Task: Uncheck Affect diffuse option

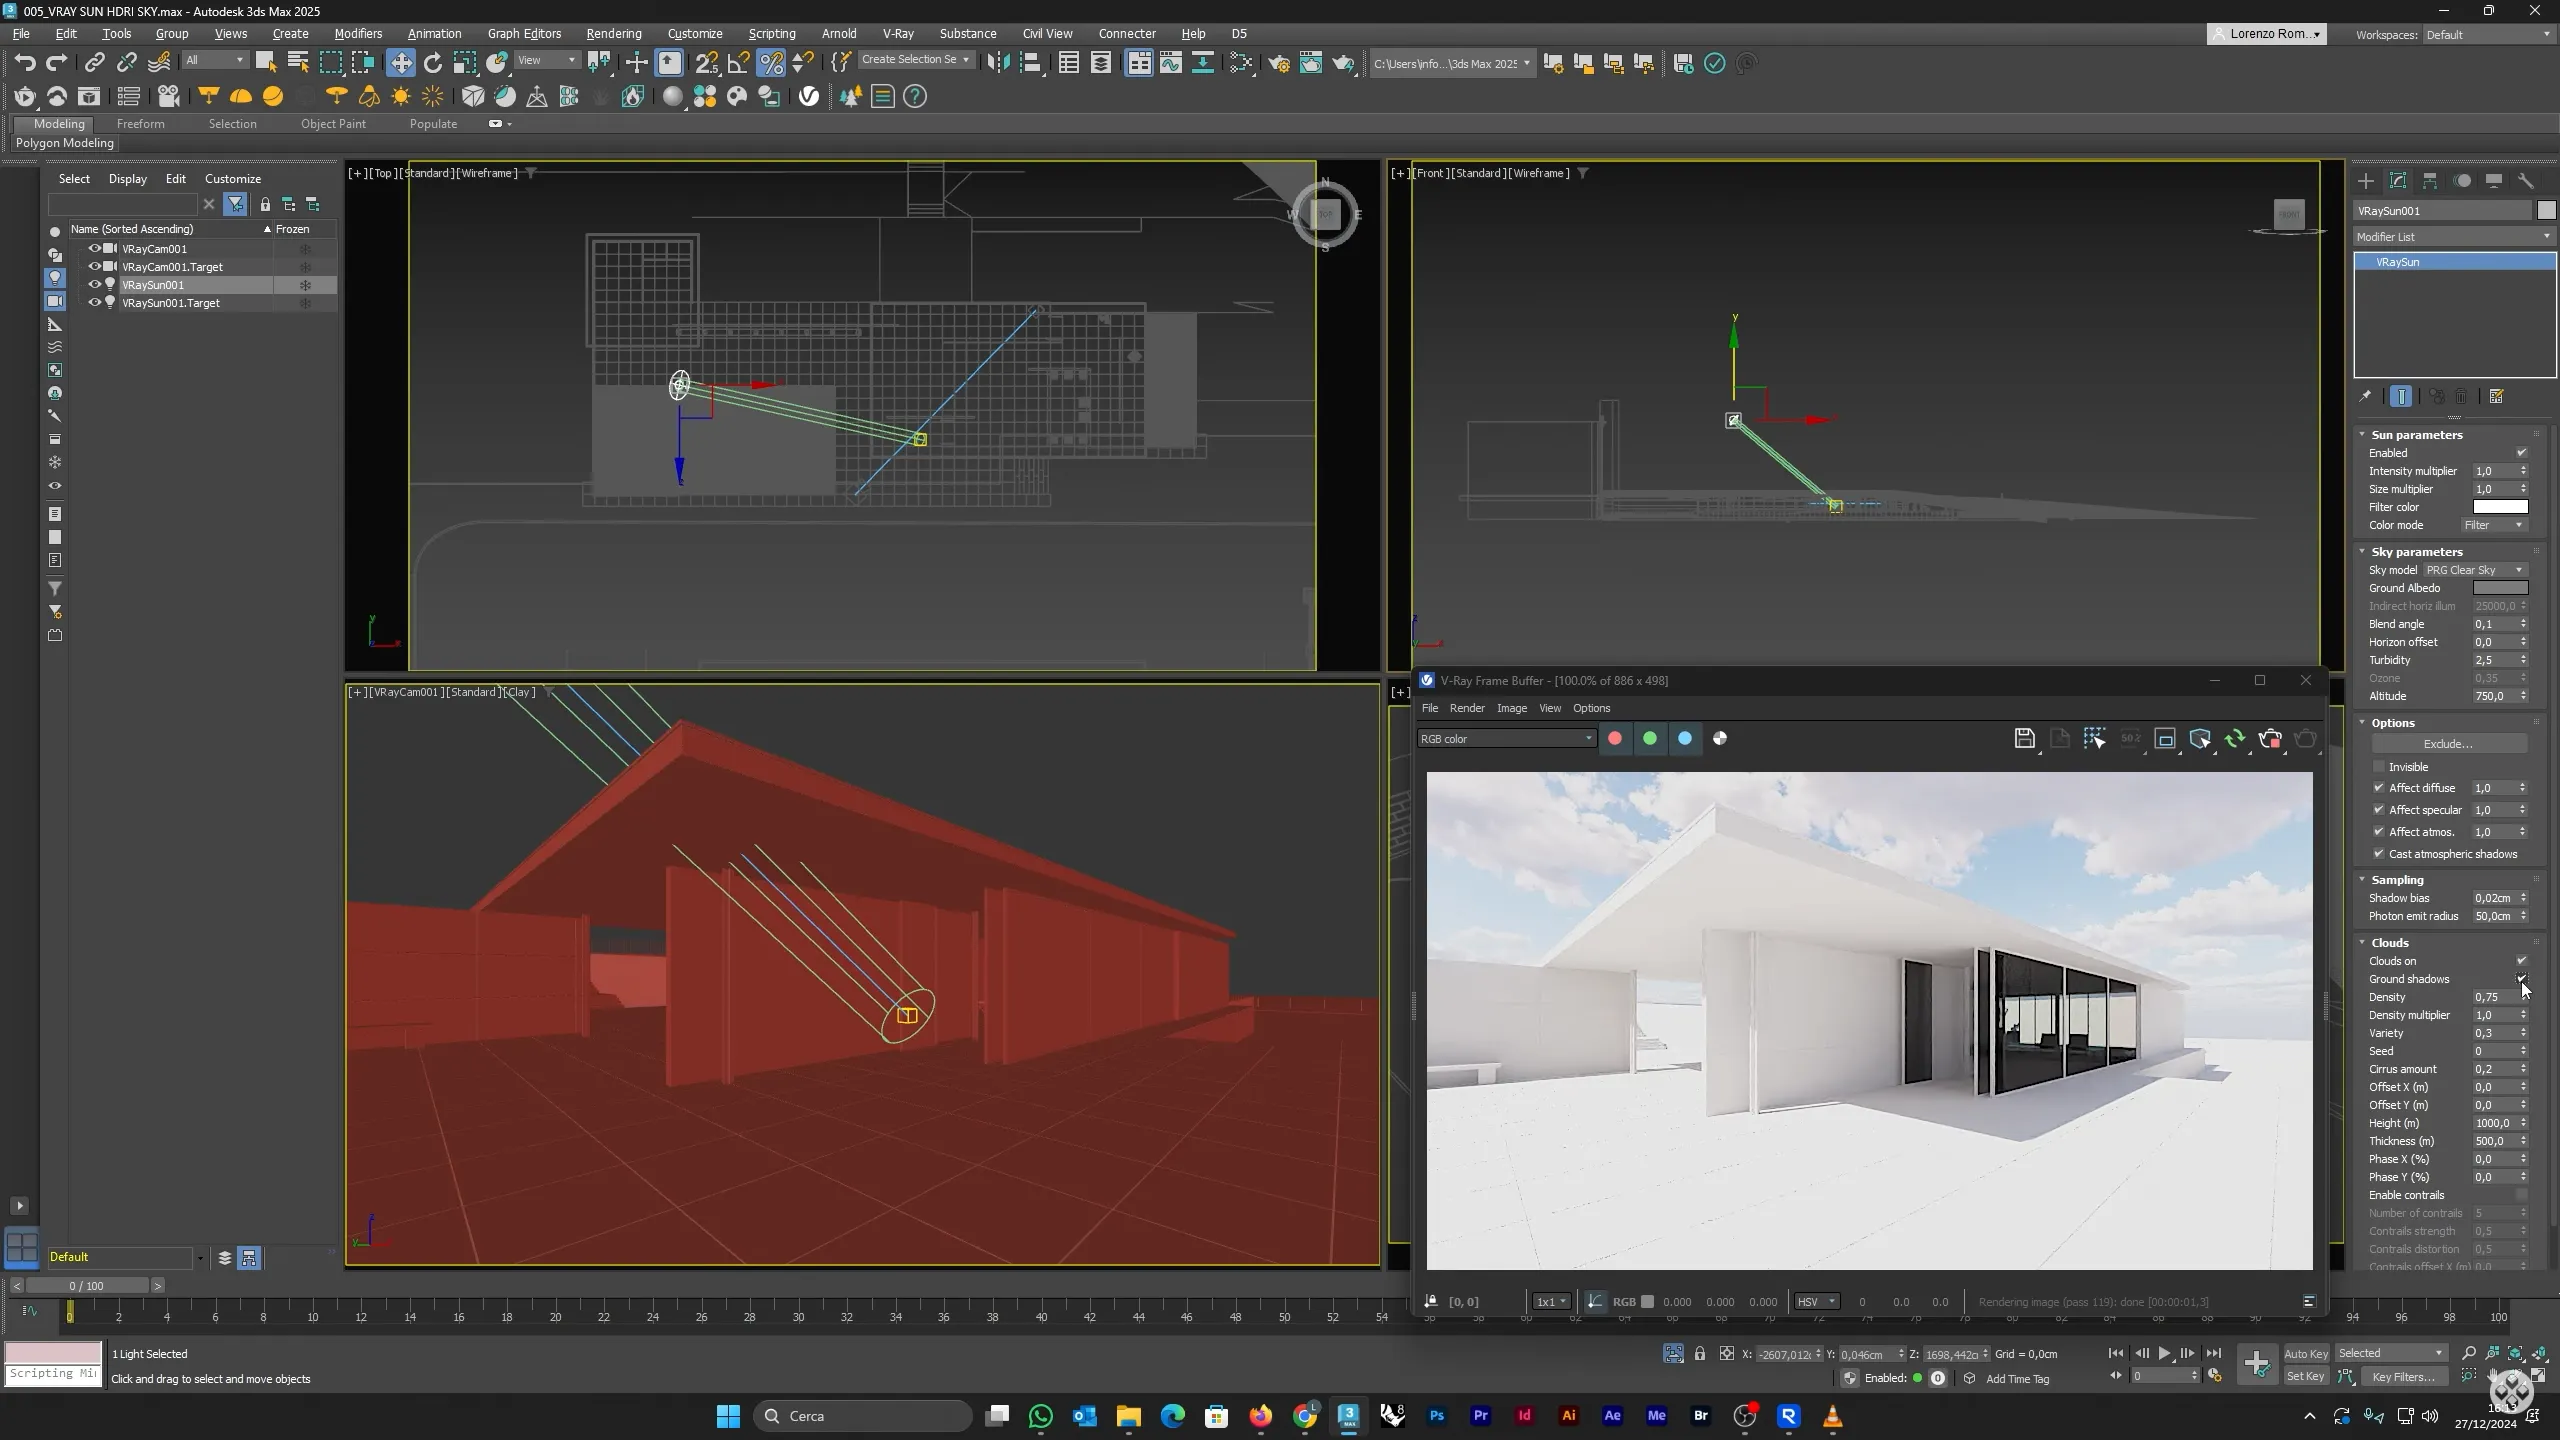Action: 2379,788
